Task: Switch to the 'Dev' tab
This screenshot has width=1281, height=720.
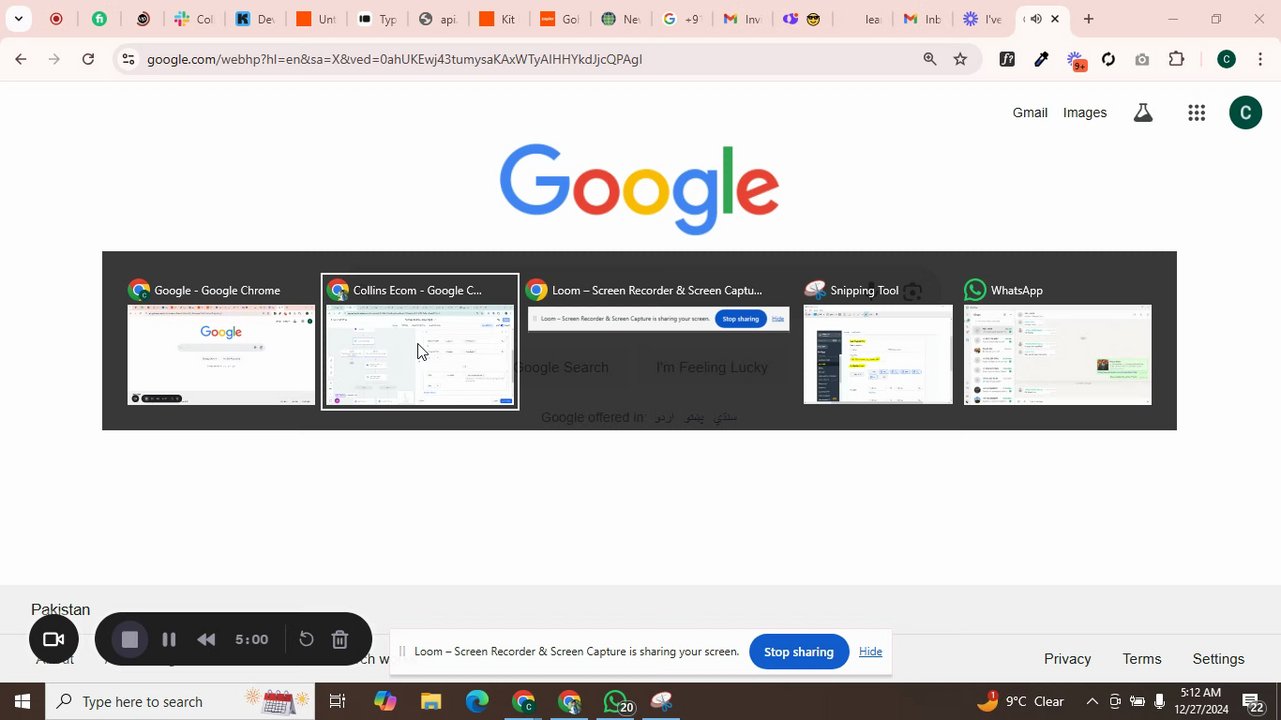Action: pos(255,19)
